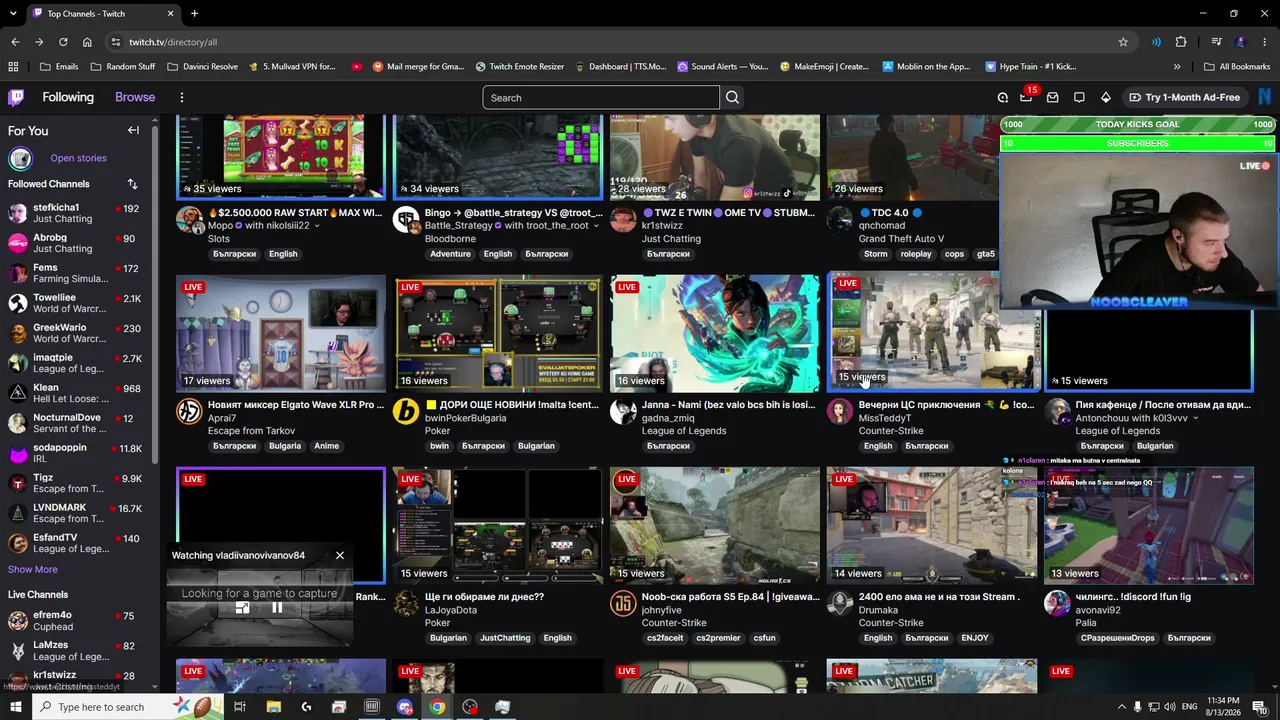Viewport: 1280px width, 720px height.
Task: Reload the Twitch page
Action: tap(63, 42)
